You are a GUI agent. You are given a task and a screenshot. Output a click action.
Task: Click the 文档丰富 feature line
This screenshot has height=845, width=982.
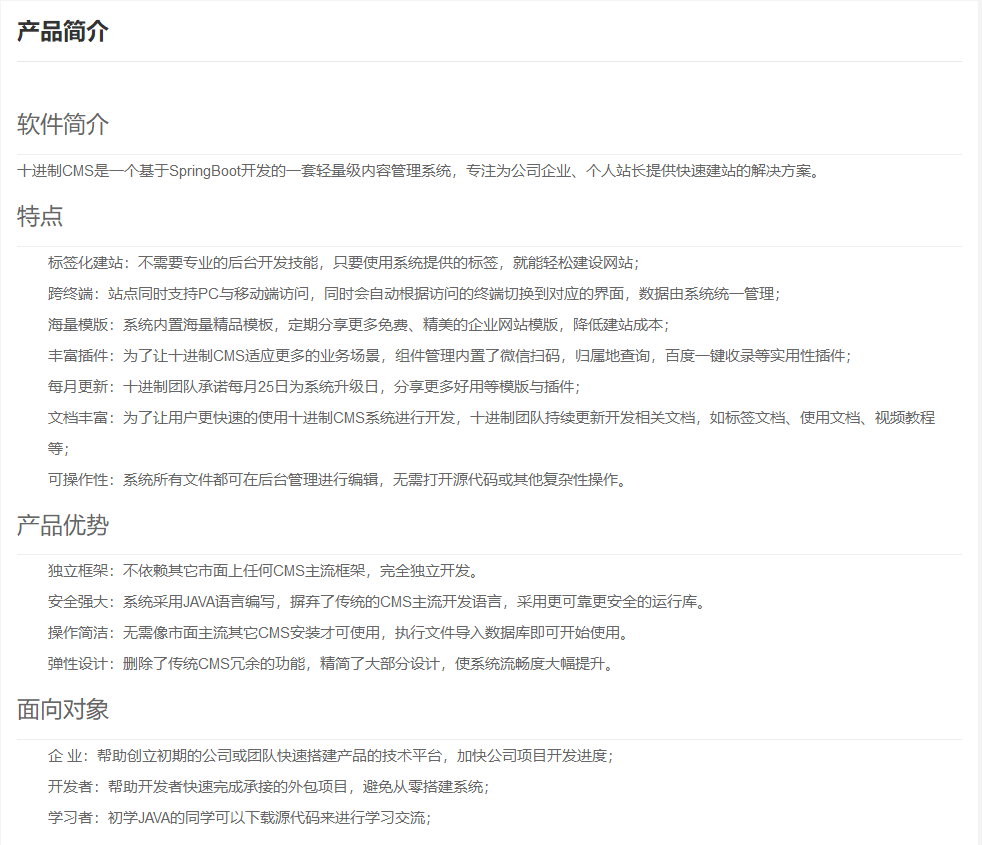click(491, 418)
